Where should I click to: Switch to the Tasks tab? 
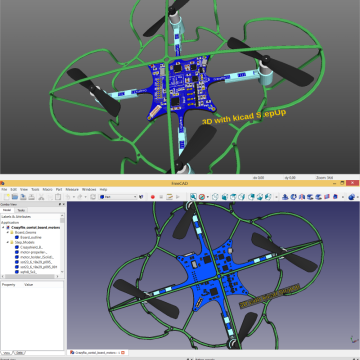[21, 210]
